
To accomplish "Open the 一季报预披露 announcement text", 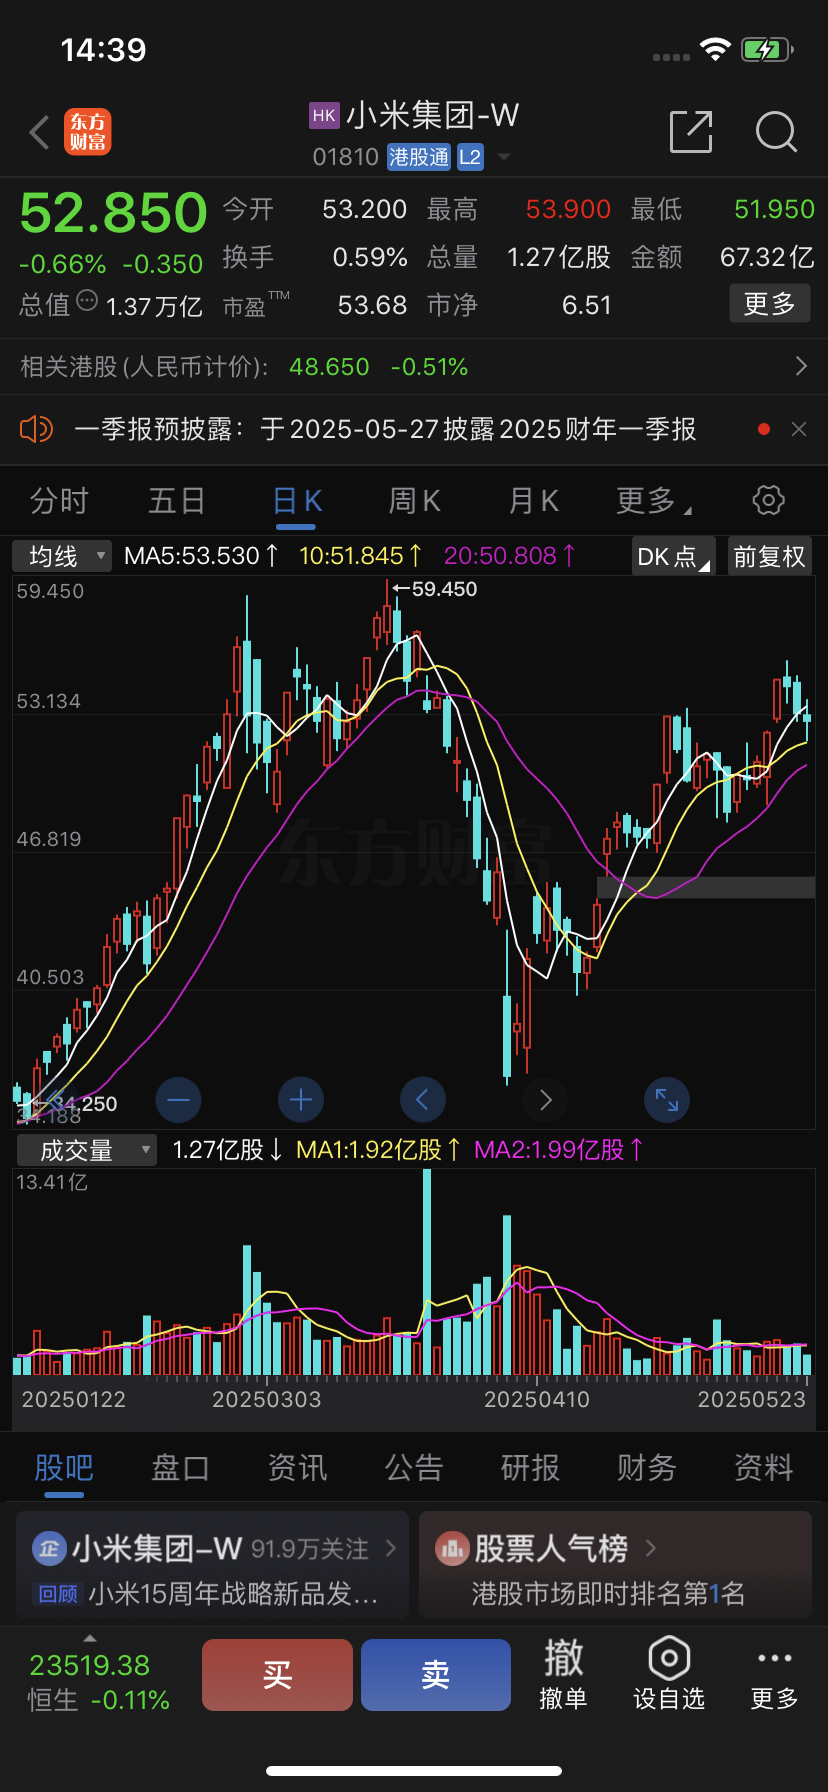I will pos(385,429).
